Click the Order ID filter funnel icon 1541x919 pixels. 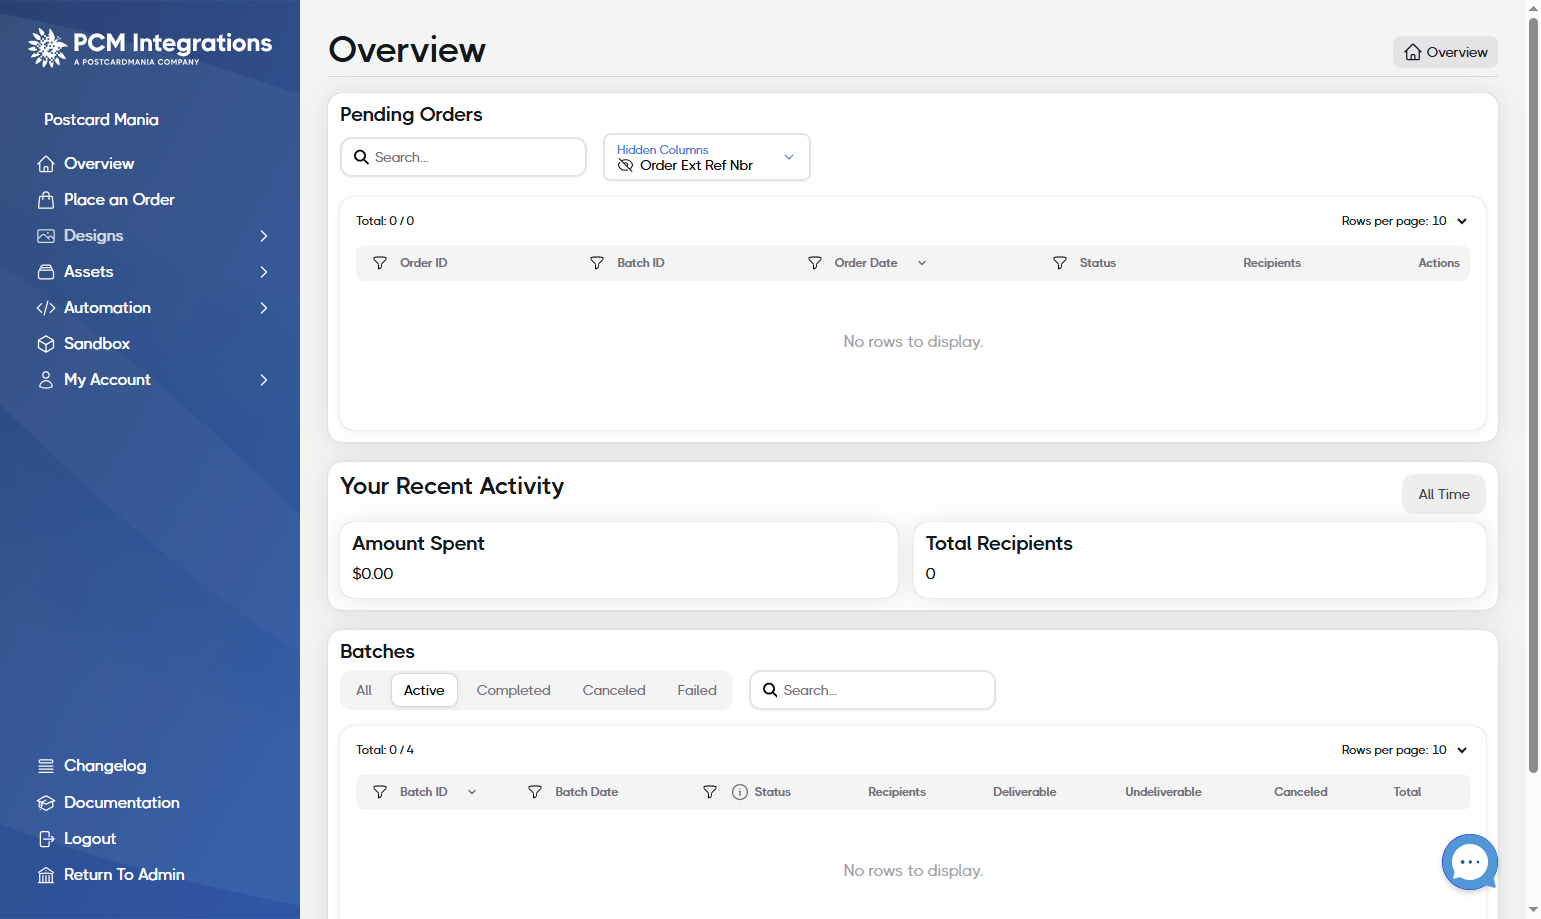click(380, 263)
